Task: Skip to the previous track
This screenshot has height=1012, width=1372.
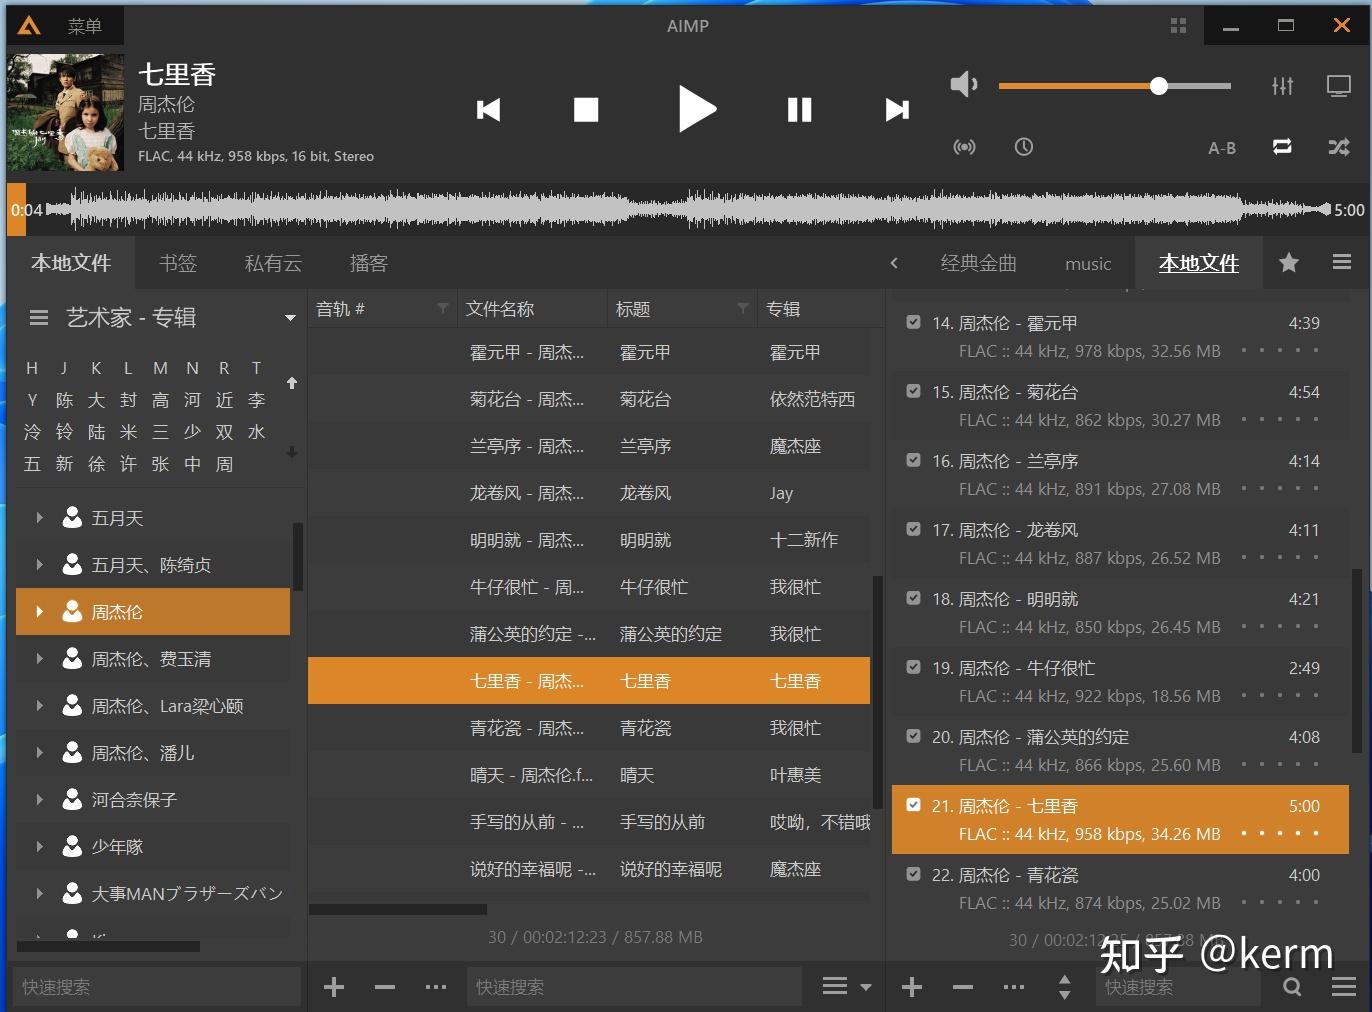Action: point(488,110)
